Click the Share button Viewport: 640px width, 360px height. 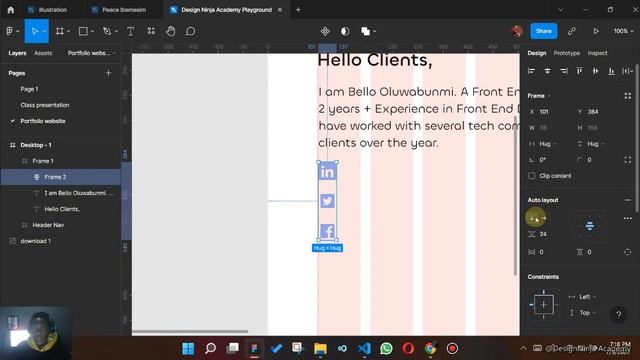pos(544,31)
